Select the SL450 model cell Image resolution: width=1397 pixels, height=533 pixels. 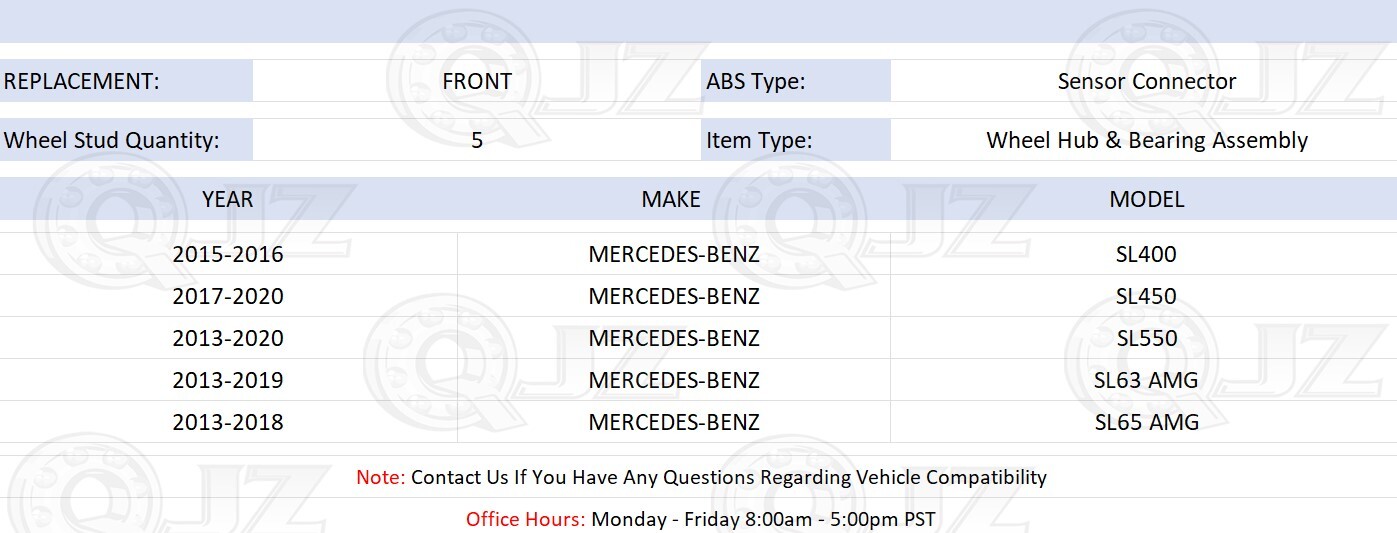(x=1146, y=296)
